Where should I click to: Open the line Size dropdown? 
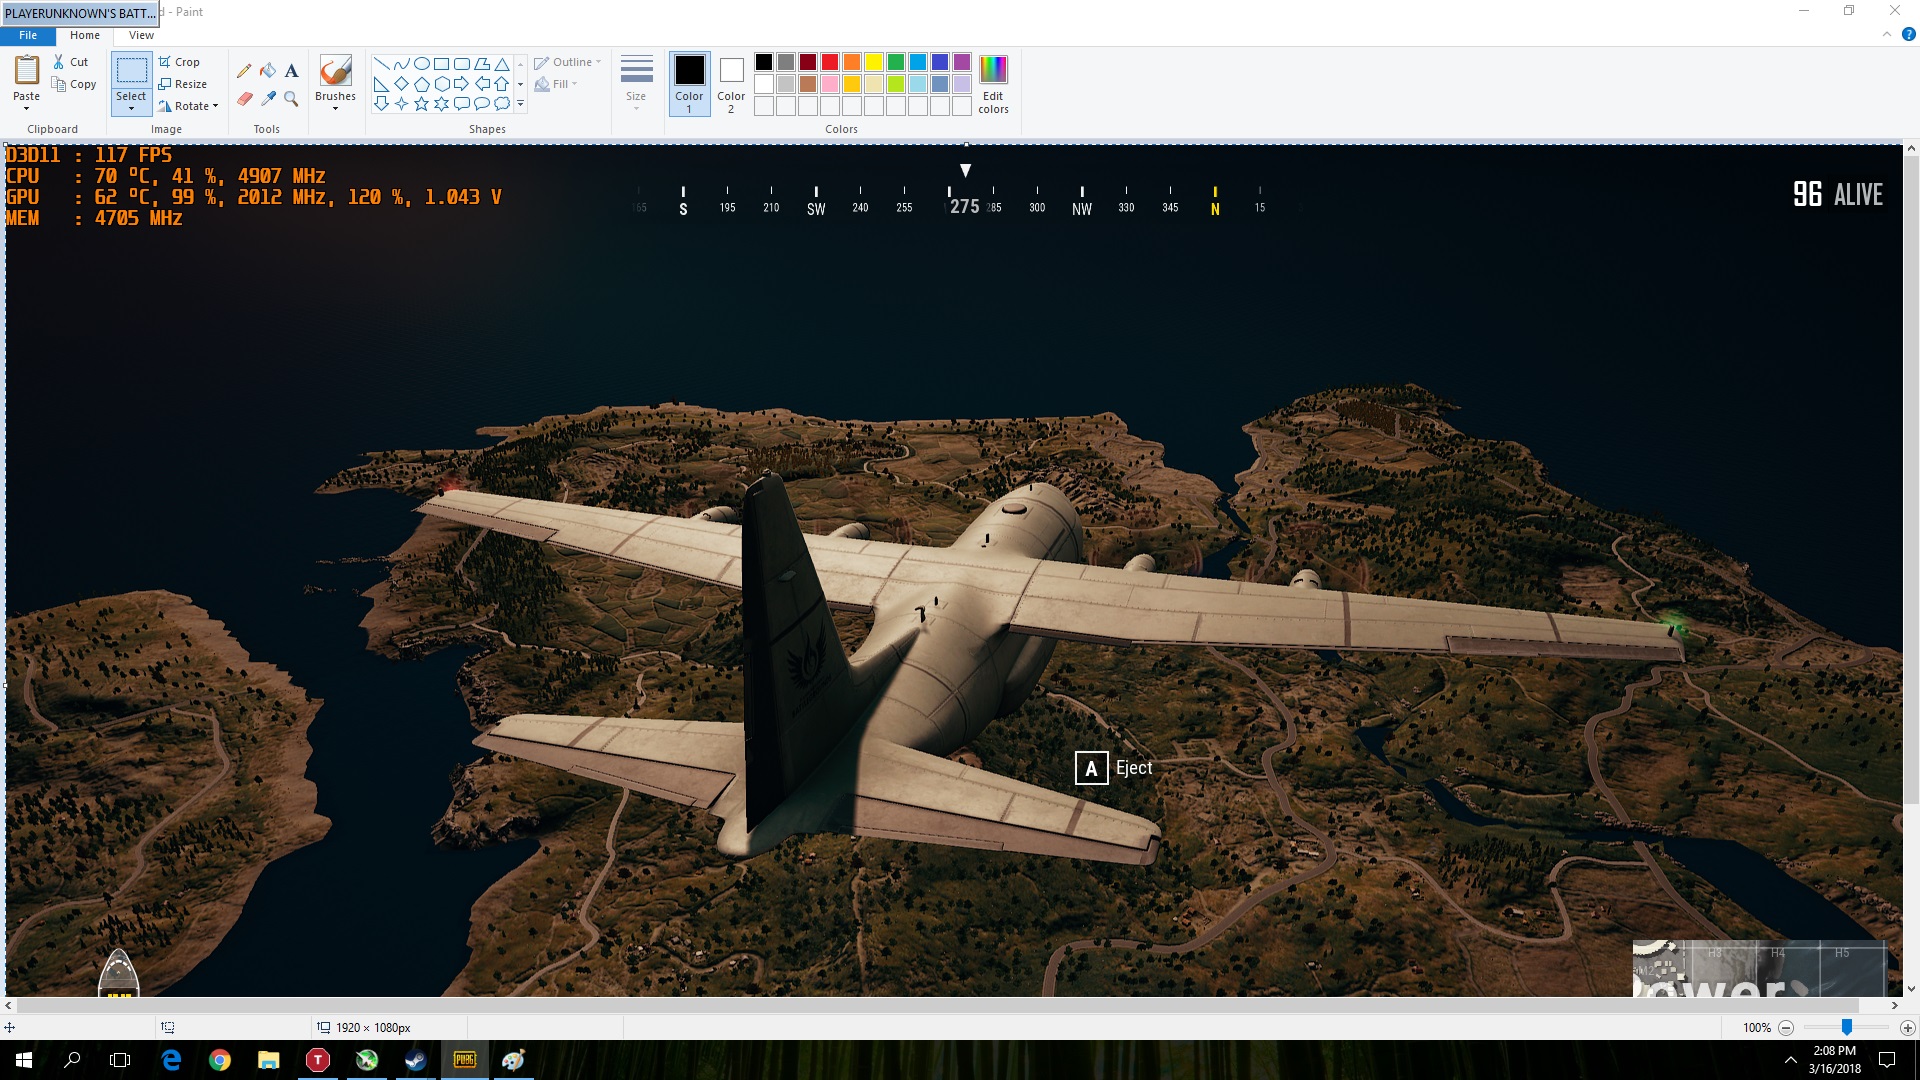tap(636, 82)
